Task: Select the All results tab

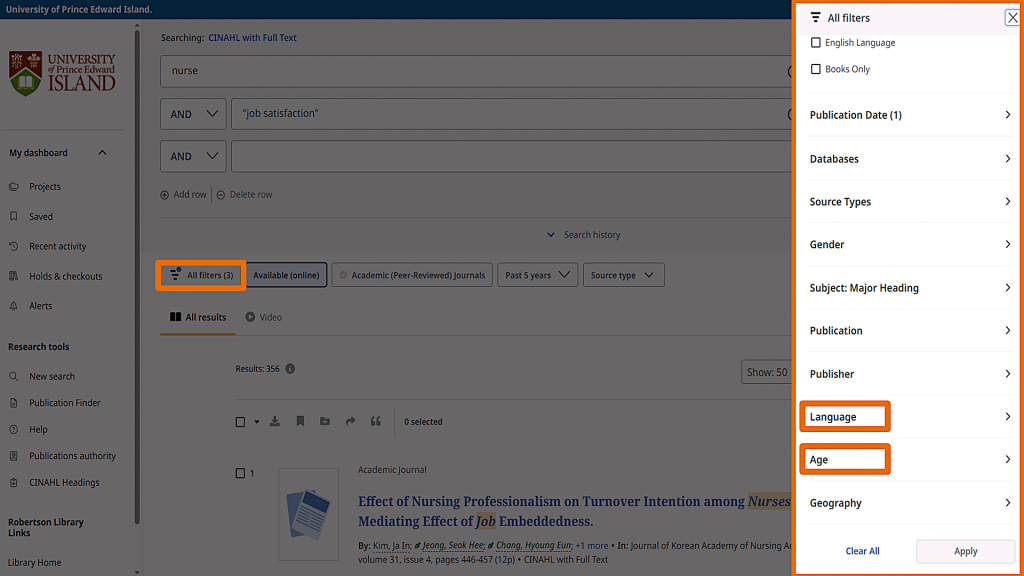Action: tap(198, 317)
